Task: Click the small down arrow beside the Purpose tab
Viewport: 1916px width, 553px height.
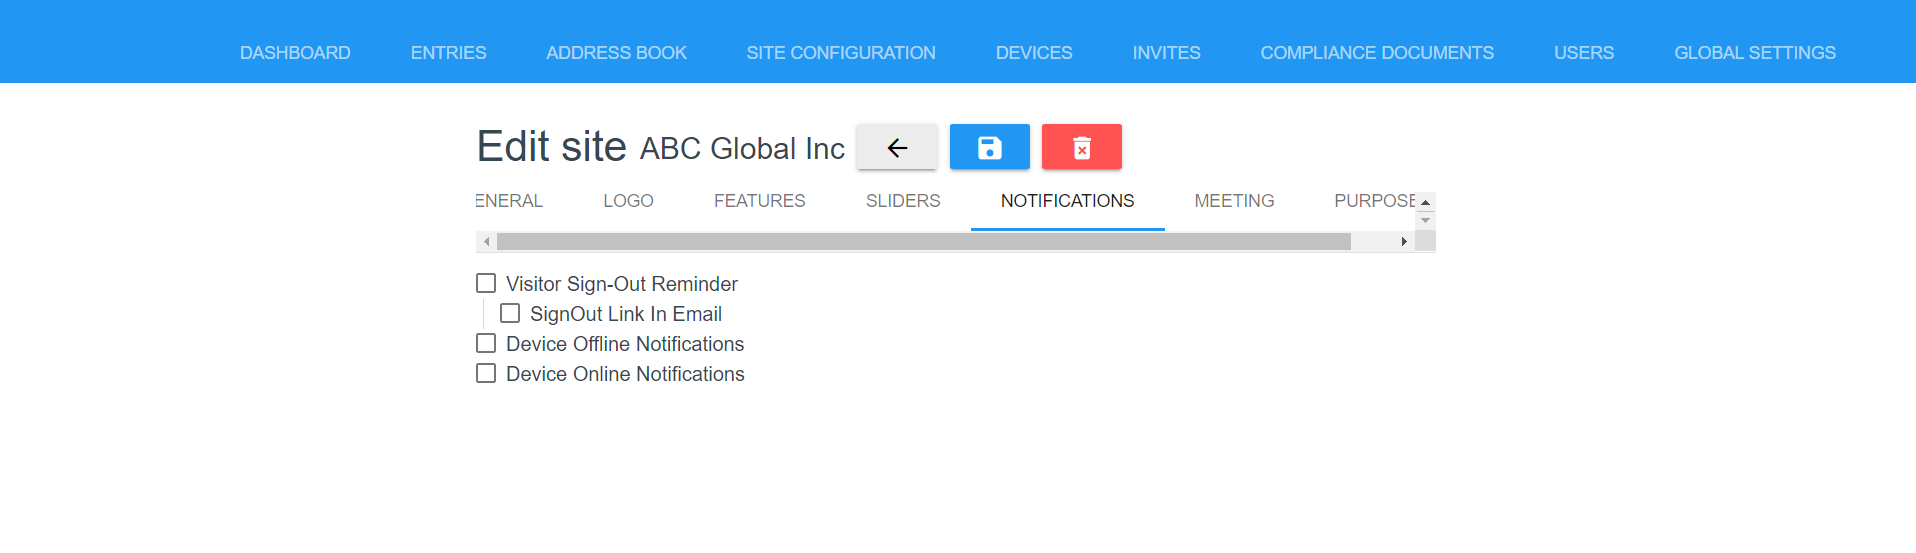Action: coord(1425,220)
